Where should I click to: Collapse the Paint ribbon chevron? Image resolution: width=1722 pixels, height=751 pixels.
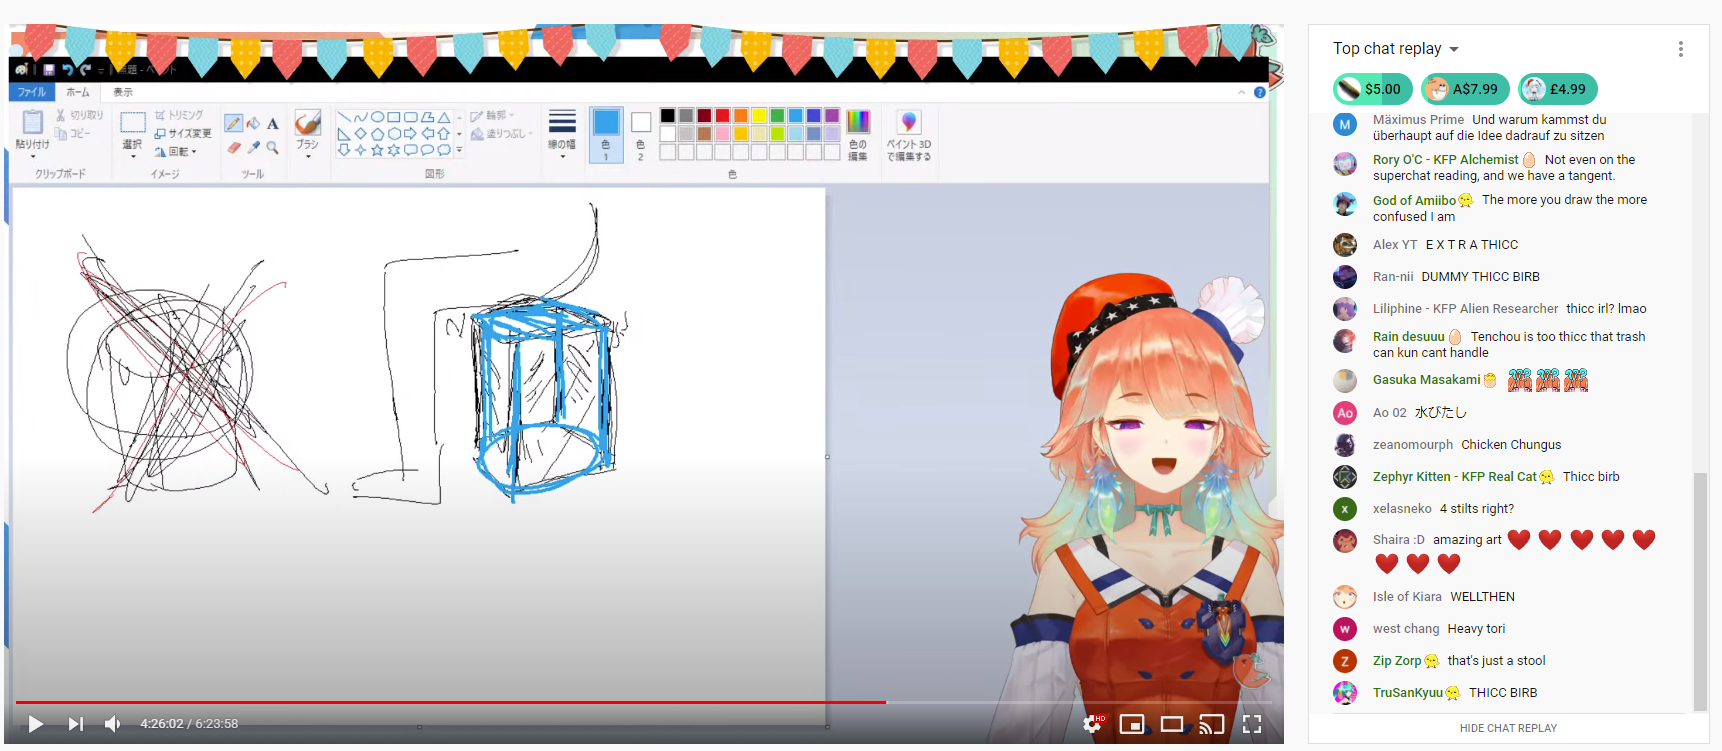click(x=1242, y=92)
